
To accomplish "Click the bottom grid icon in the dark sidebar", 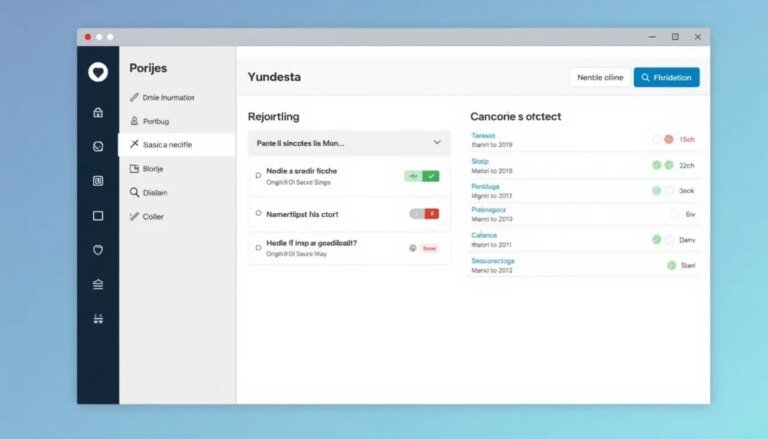I will [98, 319].
